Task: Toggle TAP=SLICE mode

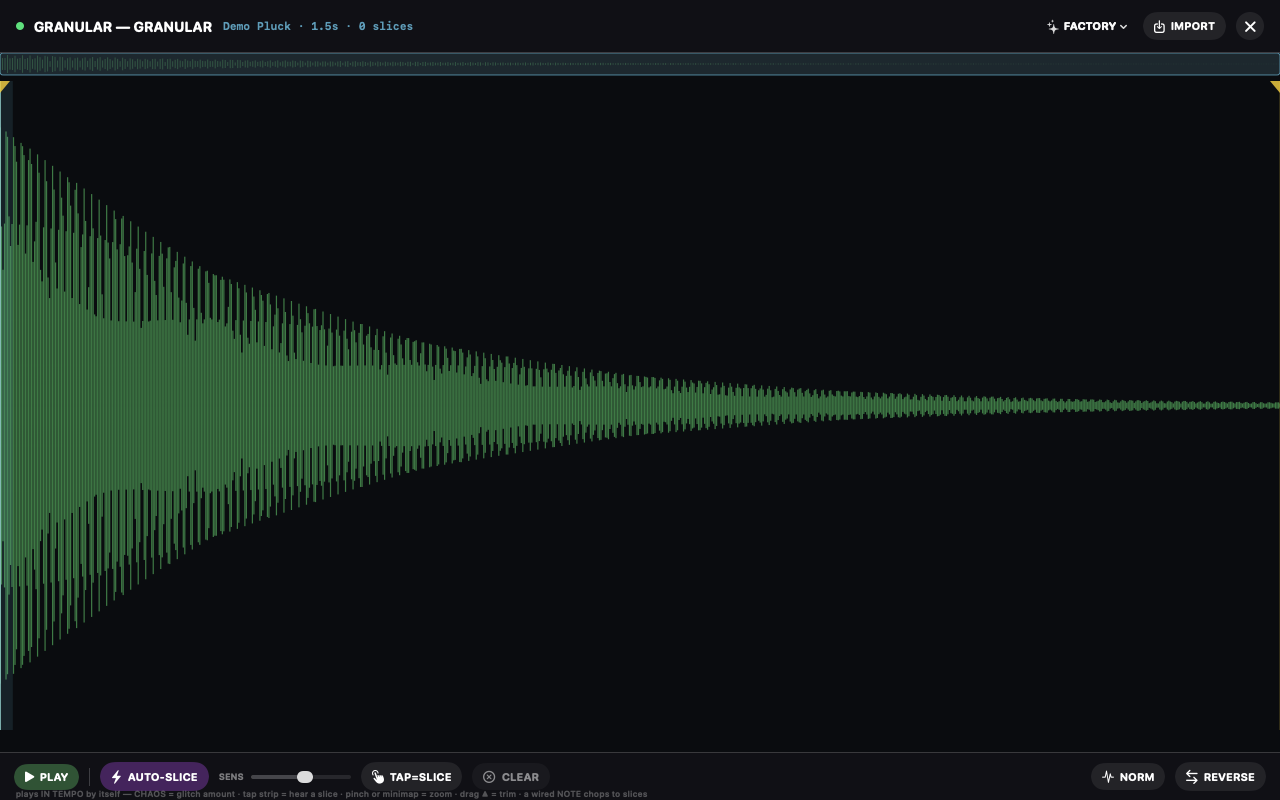Action: 411,777
